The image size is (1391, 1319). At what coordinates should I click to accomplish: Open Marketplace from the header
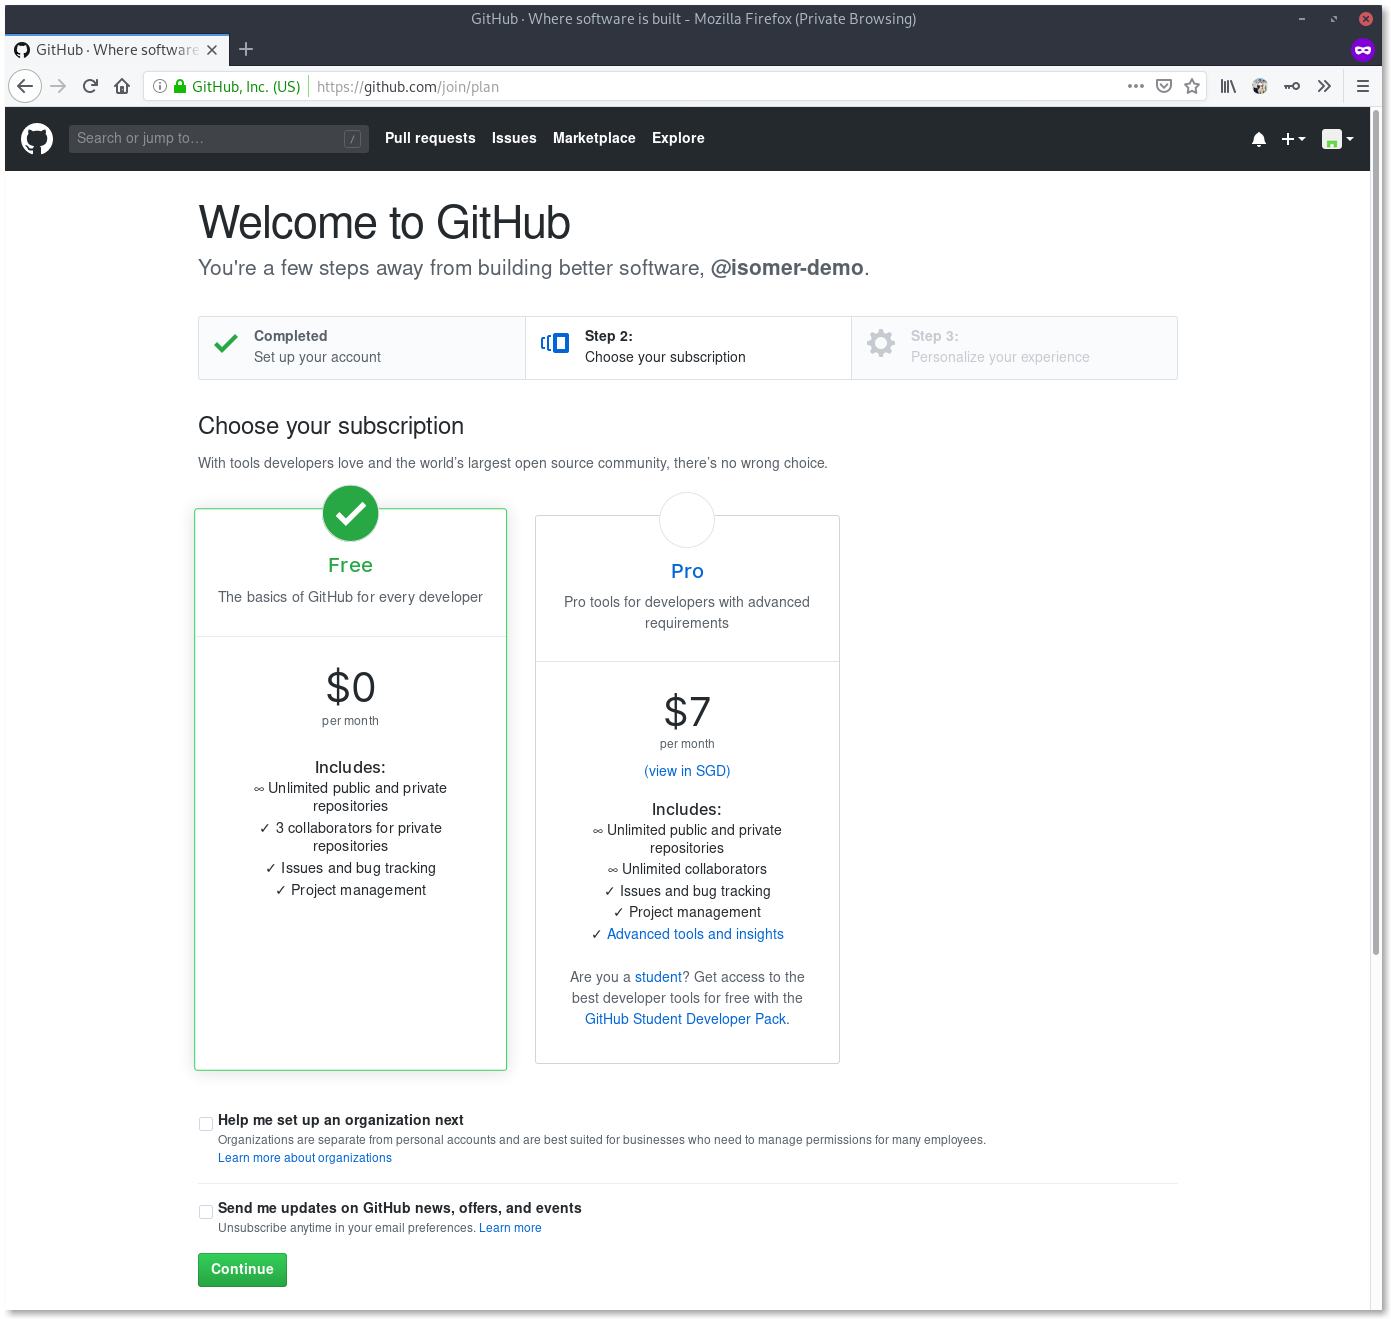pos(594,138)
